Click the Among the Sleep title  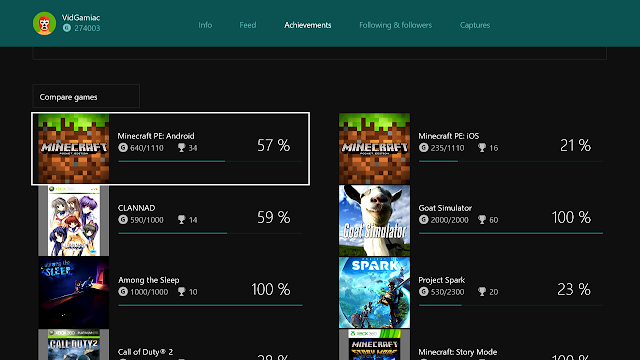click(x=149, y=280)
